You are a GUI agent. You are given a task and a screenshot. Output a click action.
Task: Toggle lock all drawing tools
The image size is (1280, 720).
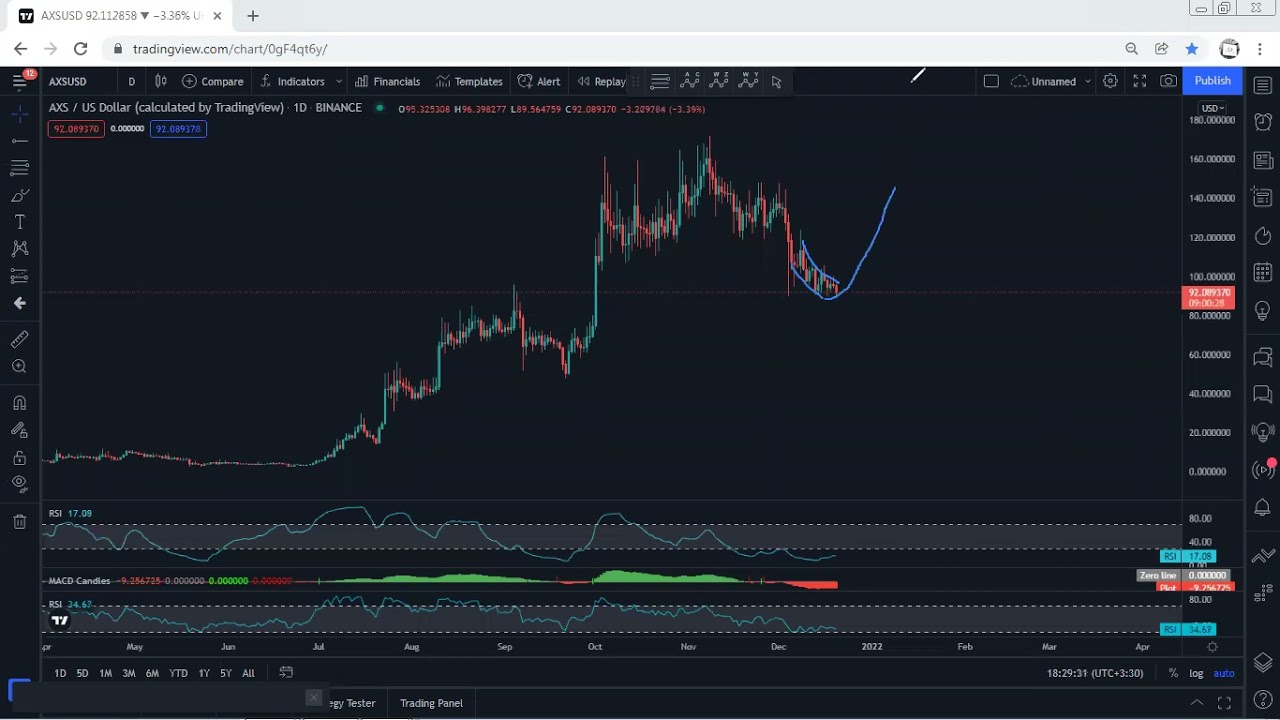(x=19, y=457)
